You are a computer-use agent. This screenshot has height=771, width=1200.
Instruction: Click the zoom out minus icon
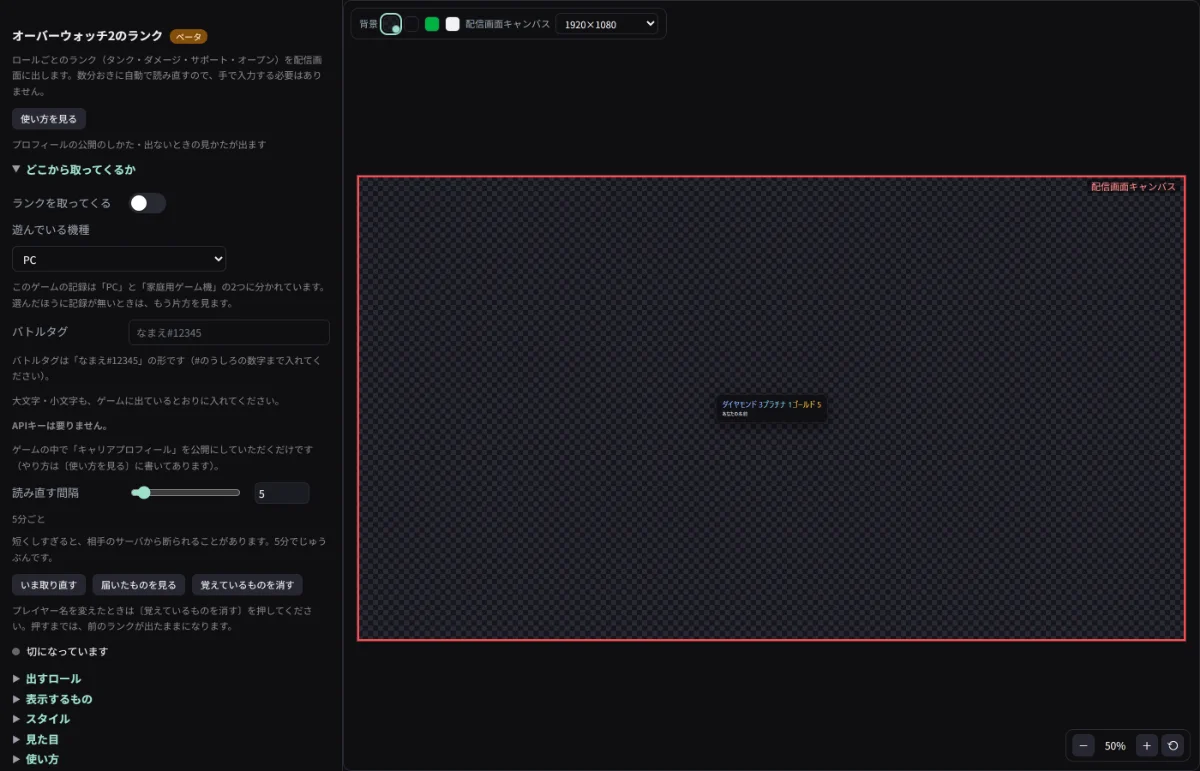pos(1084,745)
